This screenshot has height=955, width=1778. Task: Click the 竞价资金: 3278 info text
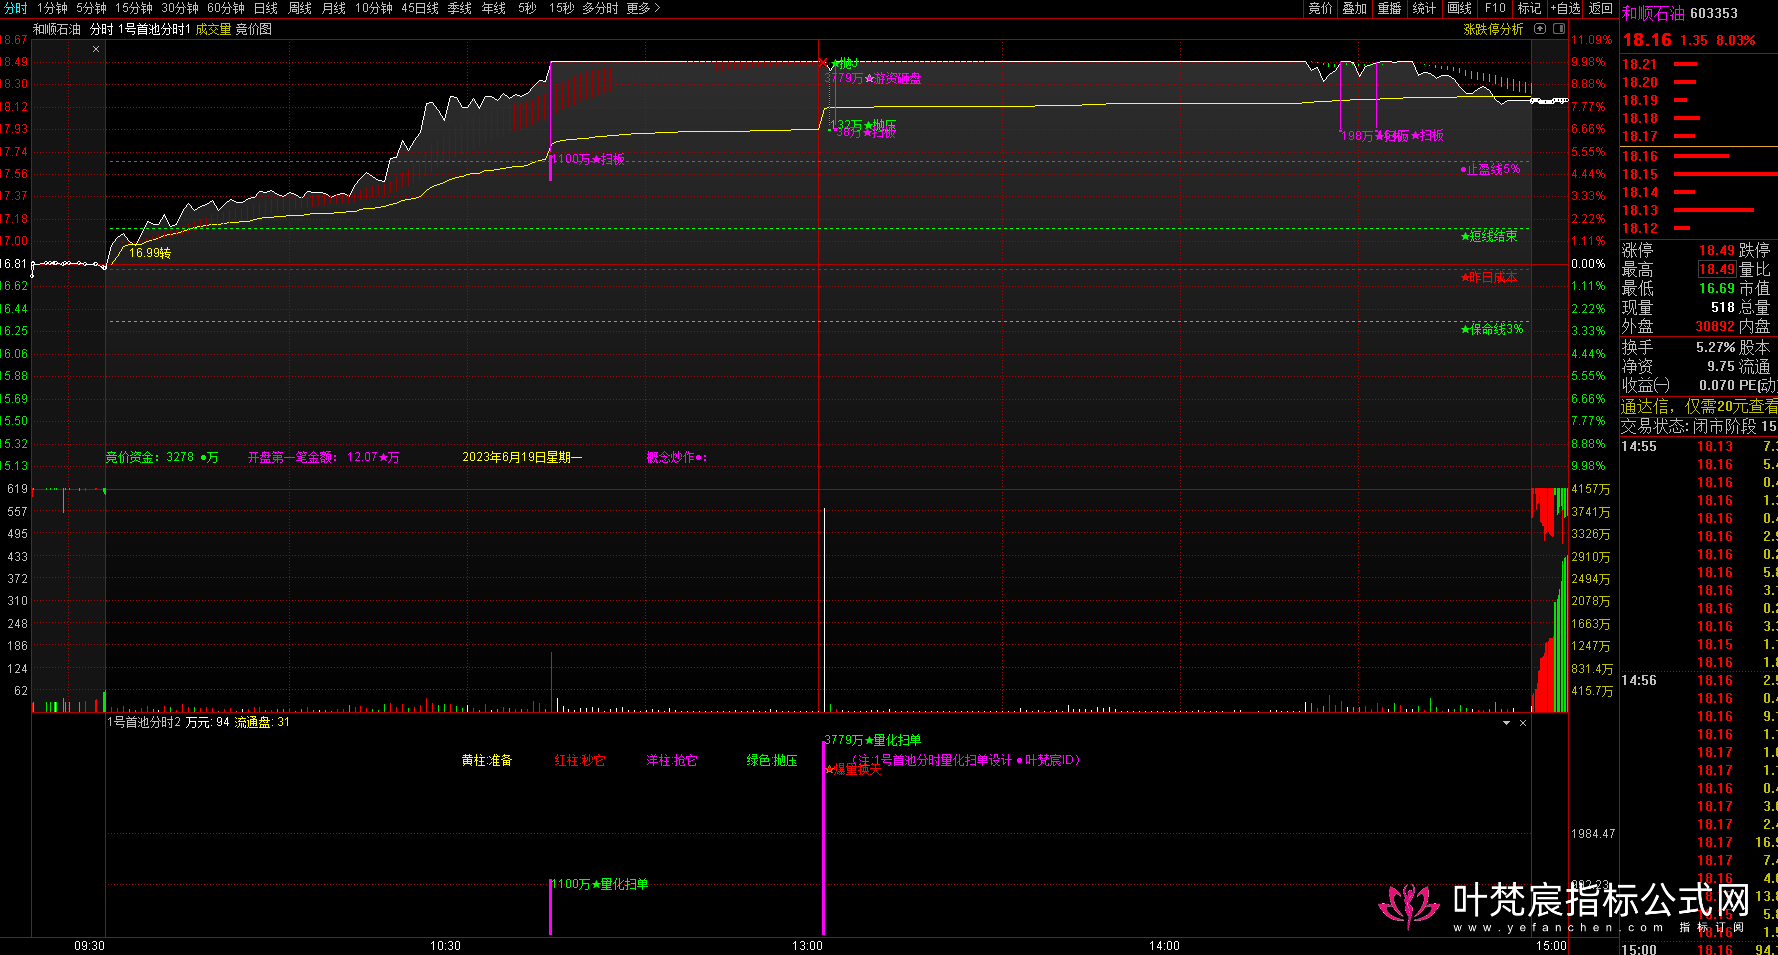[x=162, y=457]
